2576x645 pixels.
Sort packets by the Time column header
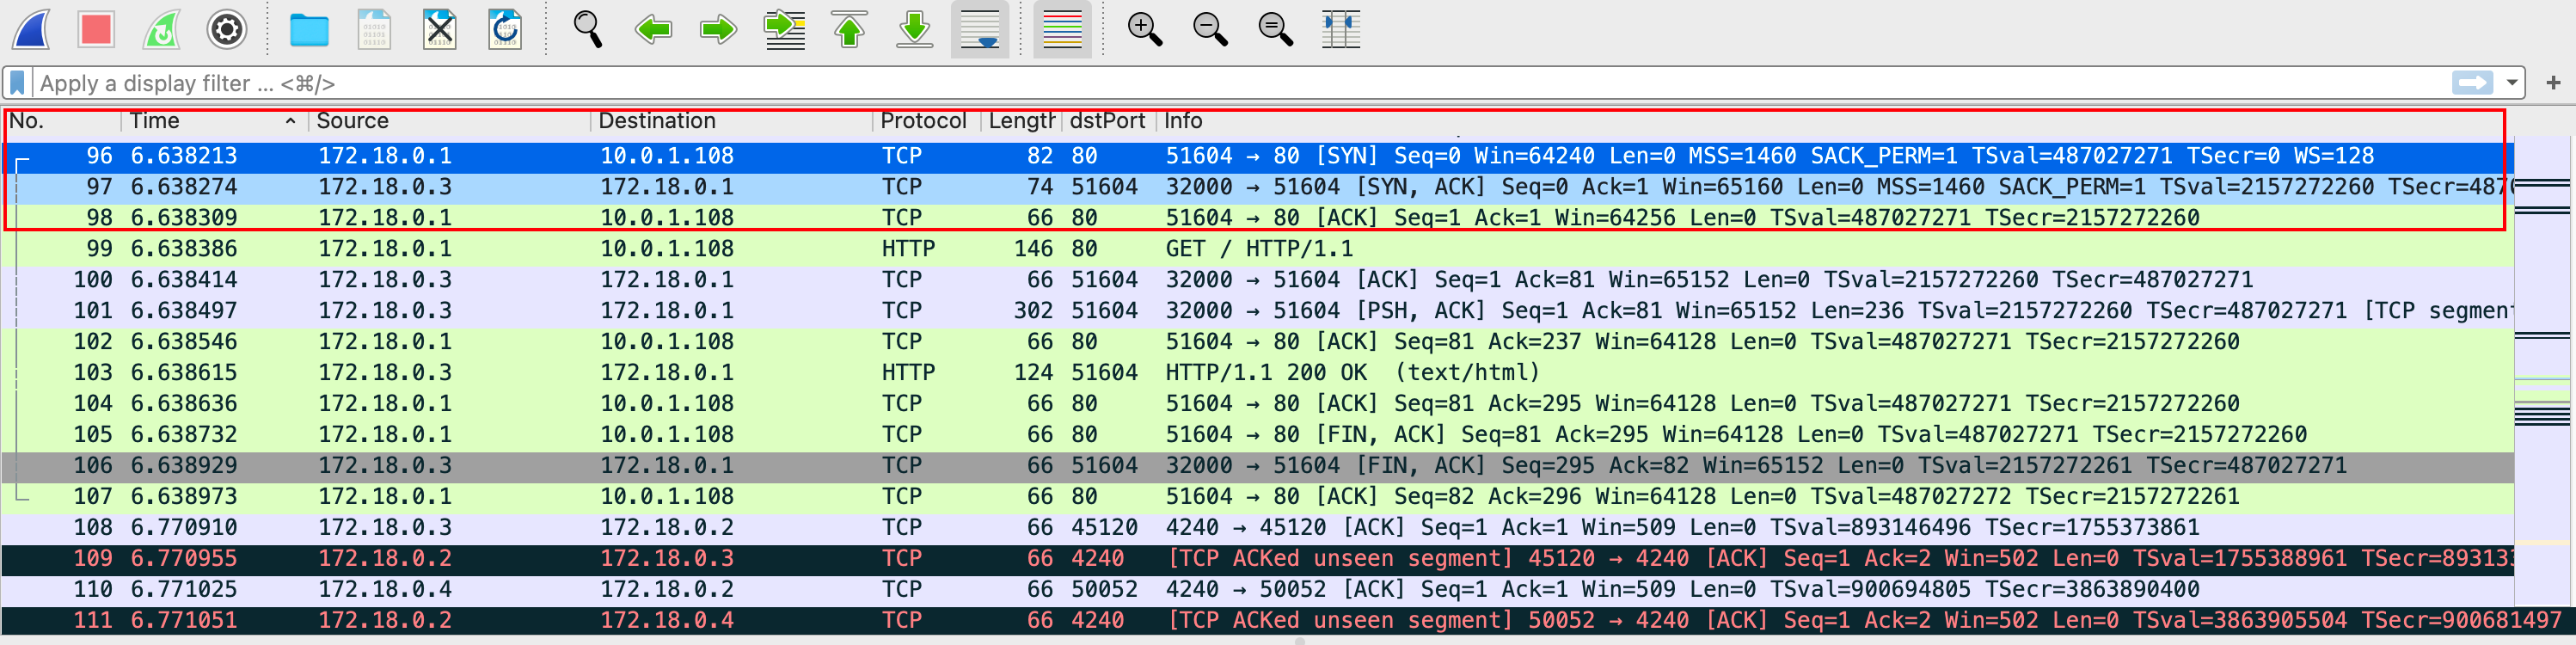(214, 121)
